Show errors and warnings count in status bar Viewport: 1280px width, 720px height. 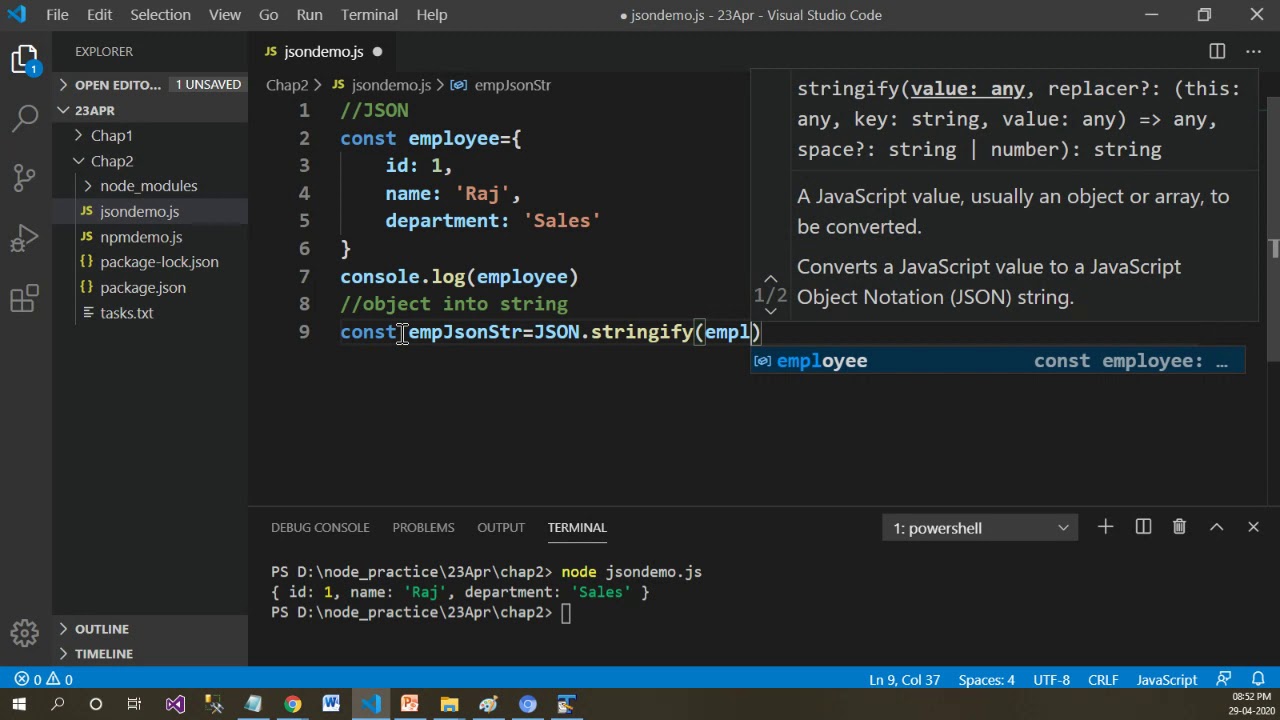pyautogui.click(x=42, y=680)
